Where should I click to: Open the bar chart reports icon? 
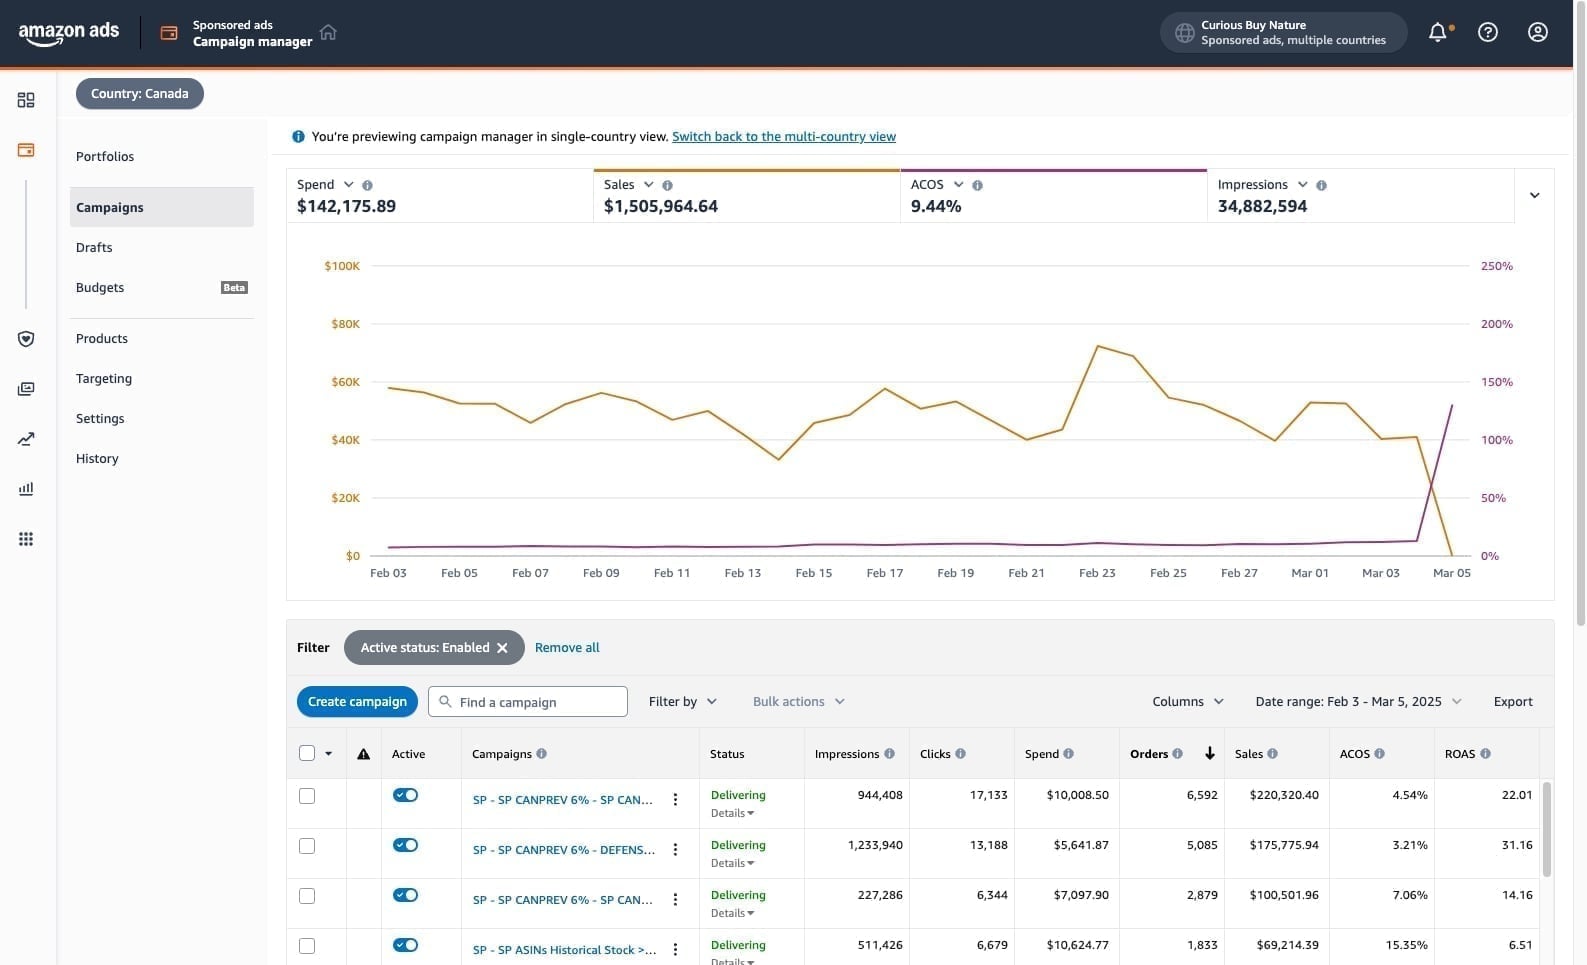[26, 489]
